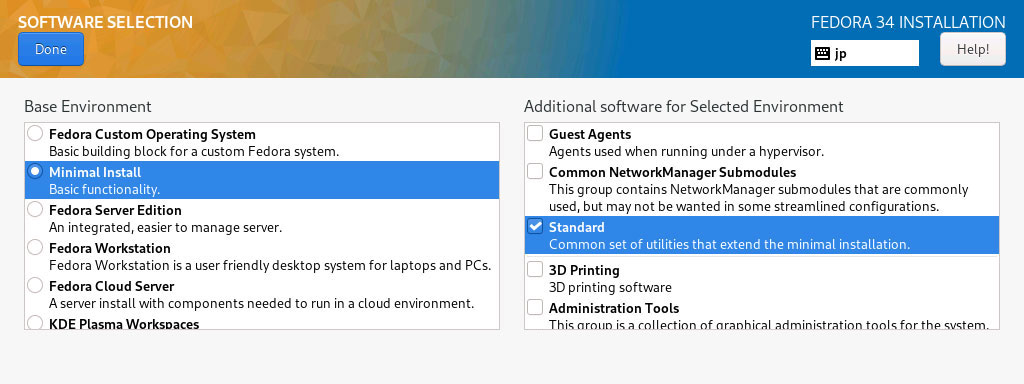
Task: Select Fedora Custom Operating System radio button
Action: coord(35,134)
